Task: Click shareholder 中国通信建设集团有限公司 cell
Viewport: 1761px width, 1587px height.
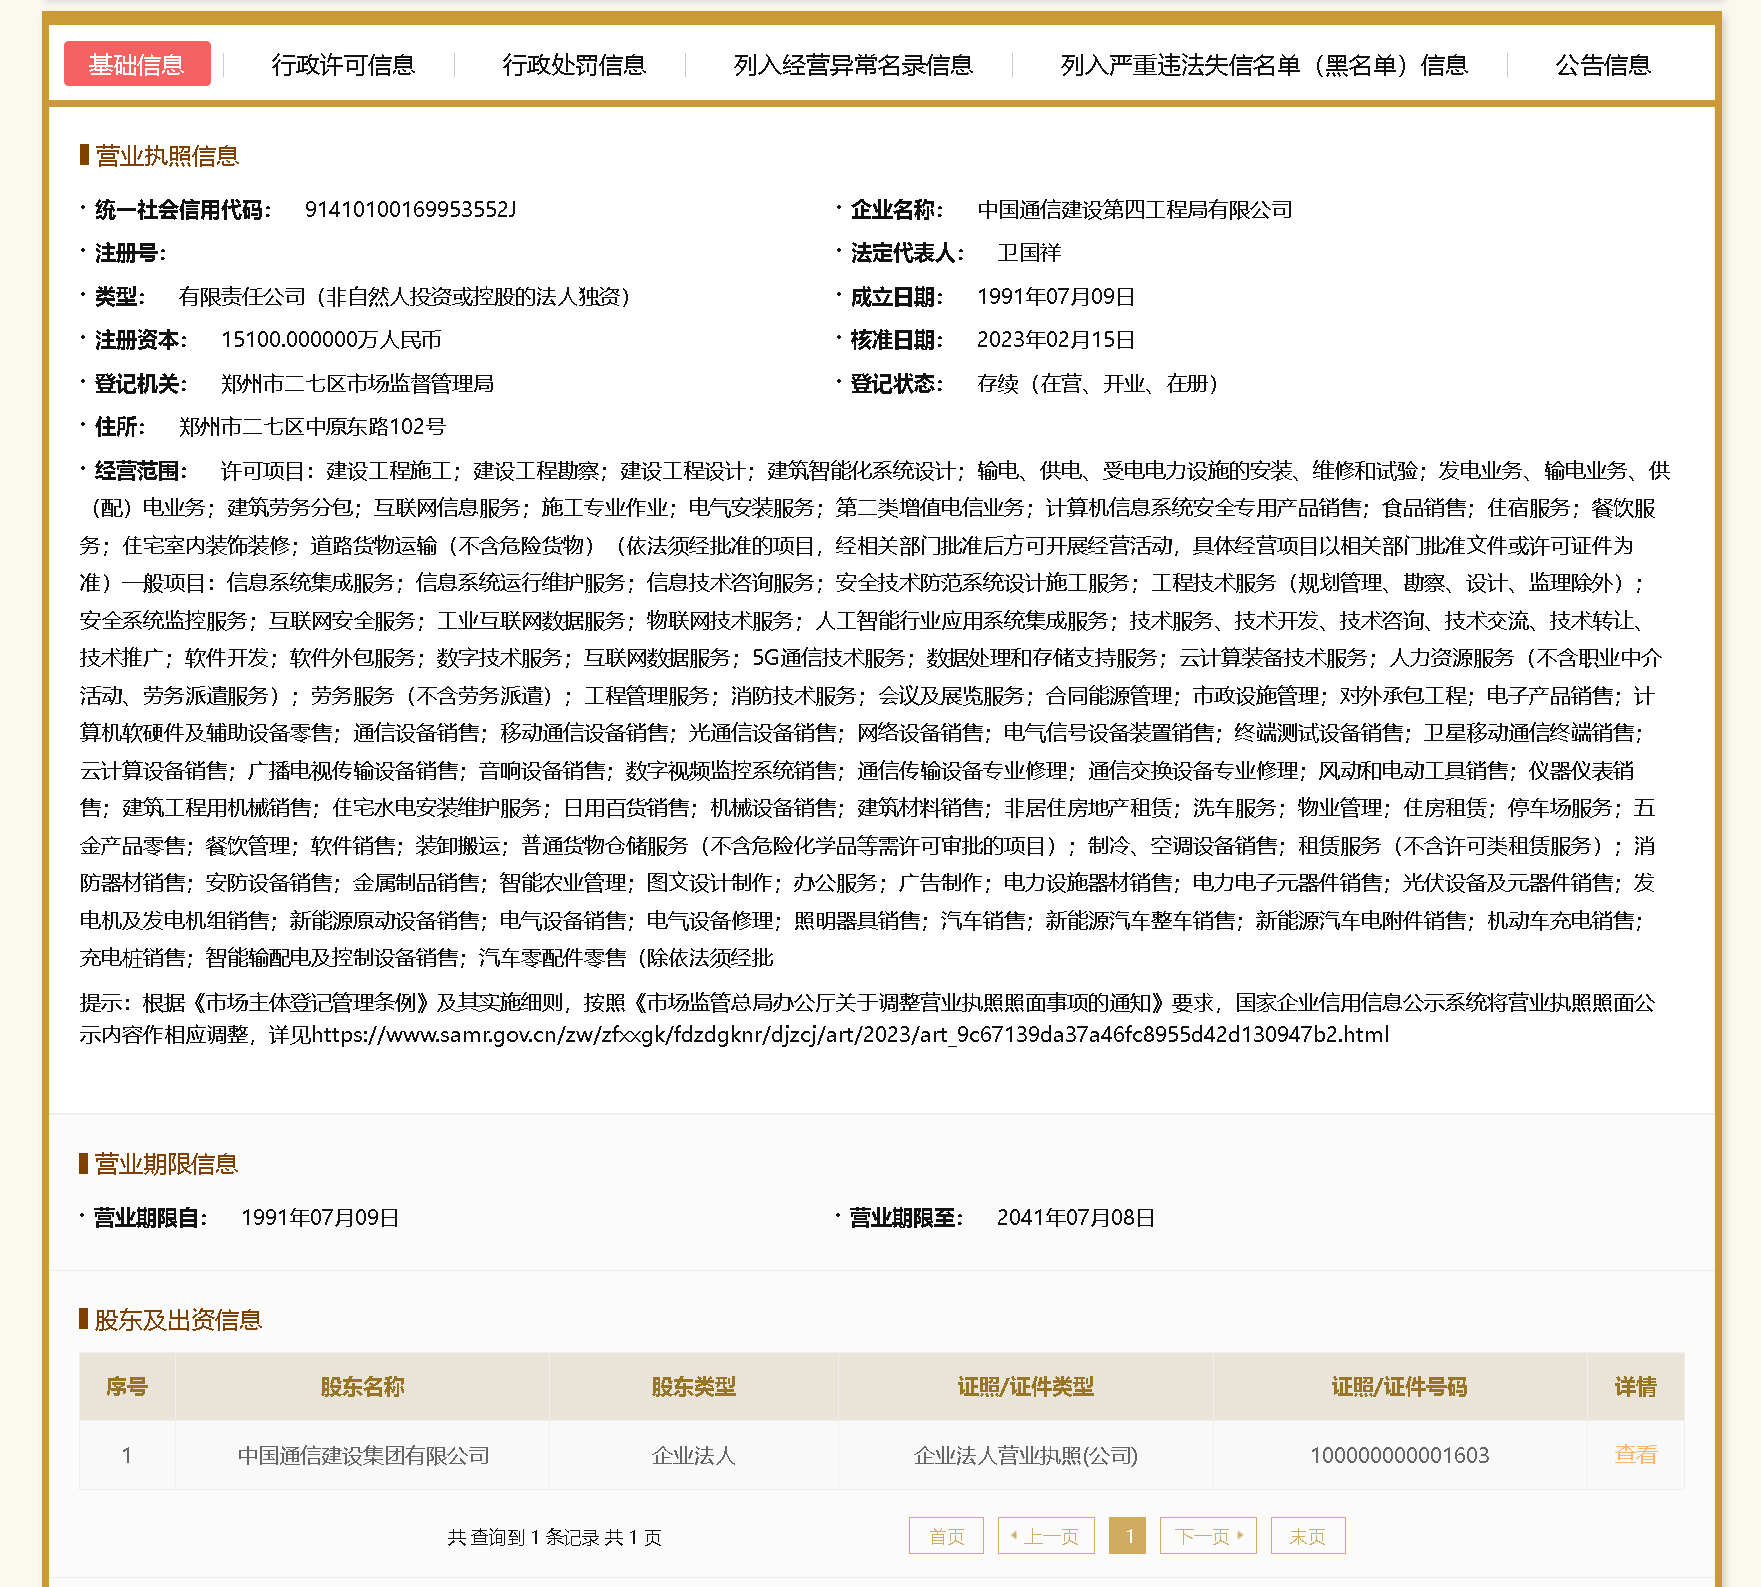Action: click(x=363, y=1455)
